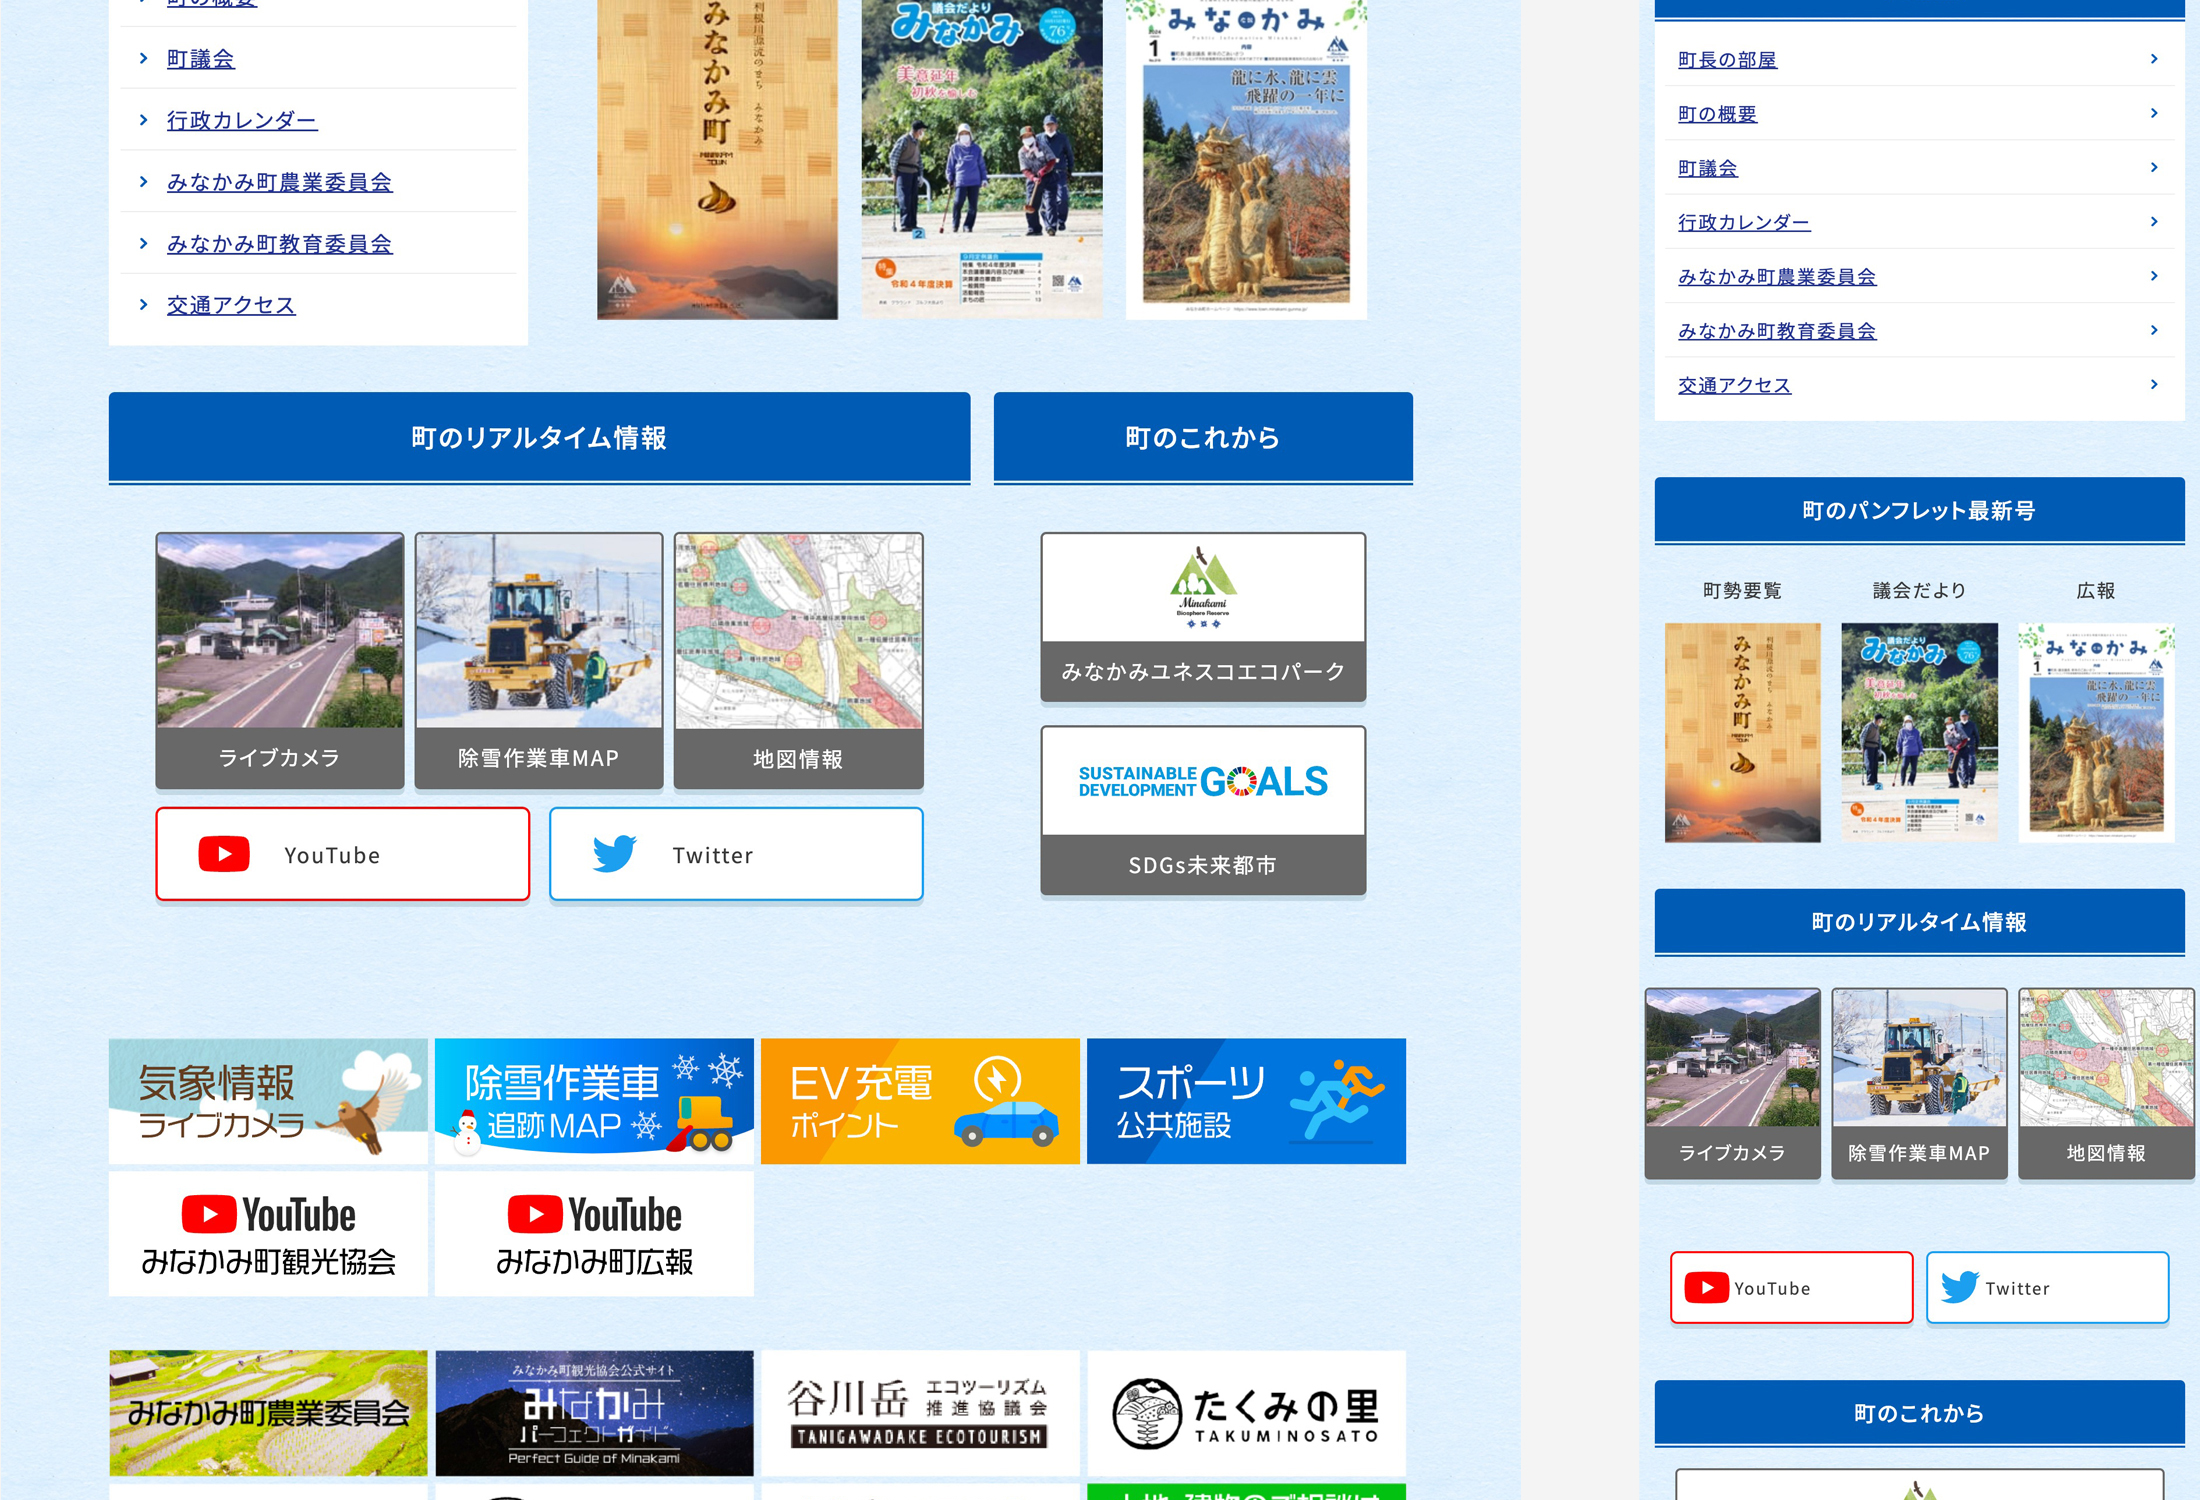Click chevron beside 行政カレンダー in right sidebar

2154,222
